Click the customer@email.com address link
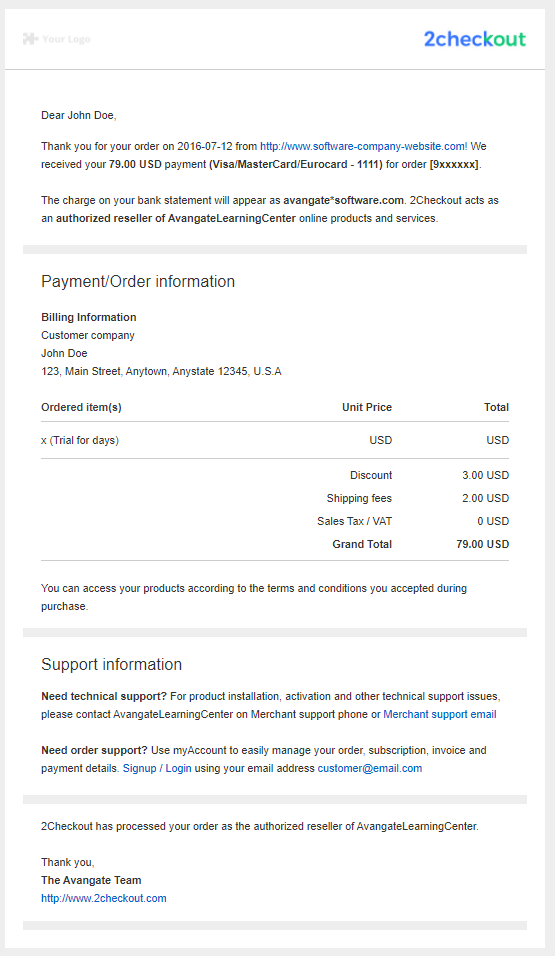Image resolution: width=555 pixels, height=956 pixels. pyautogui.click(x=370, y=768)
